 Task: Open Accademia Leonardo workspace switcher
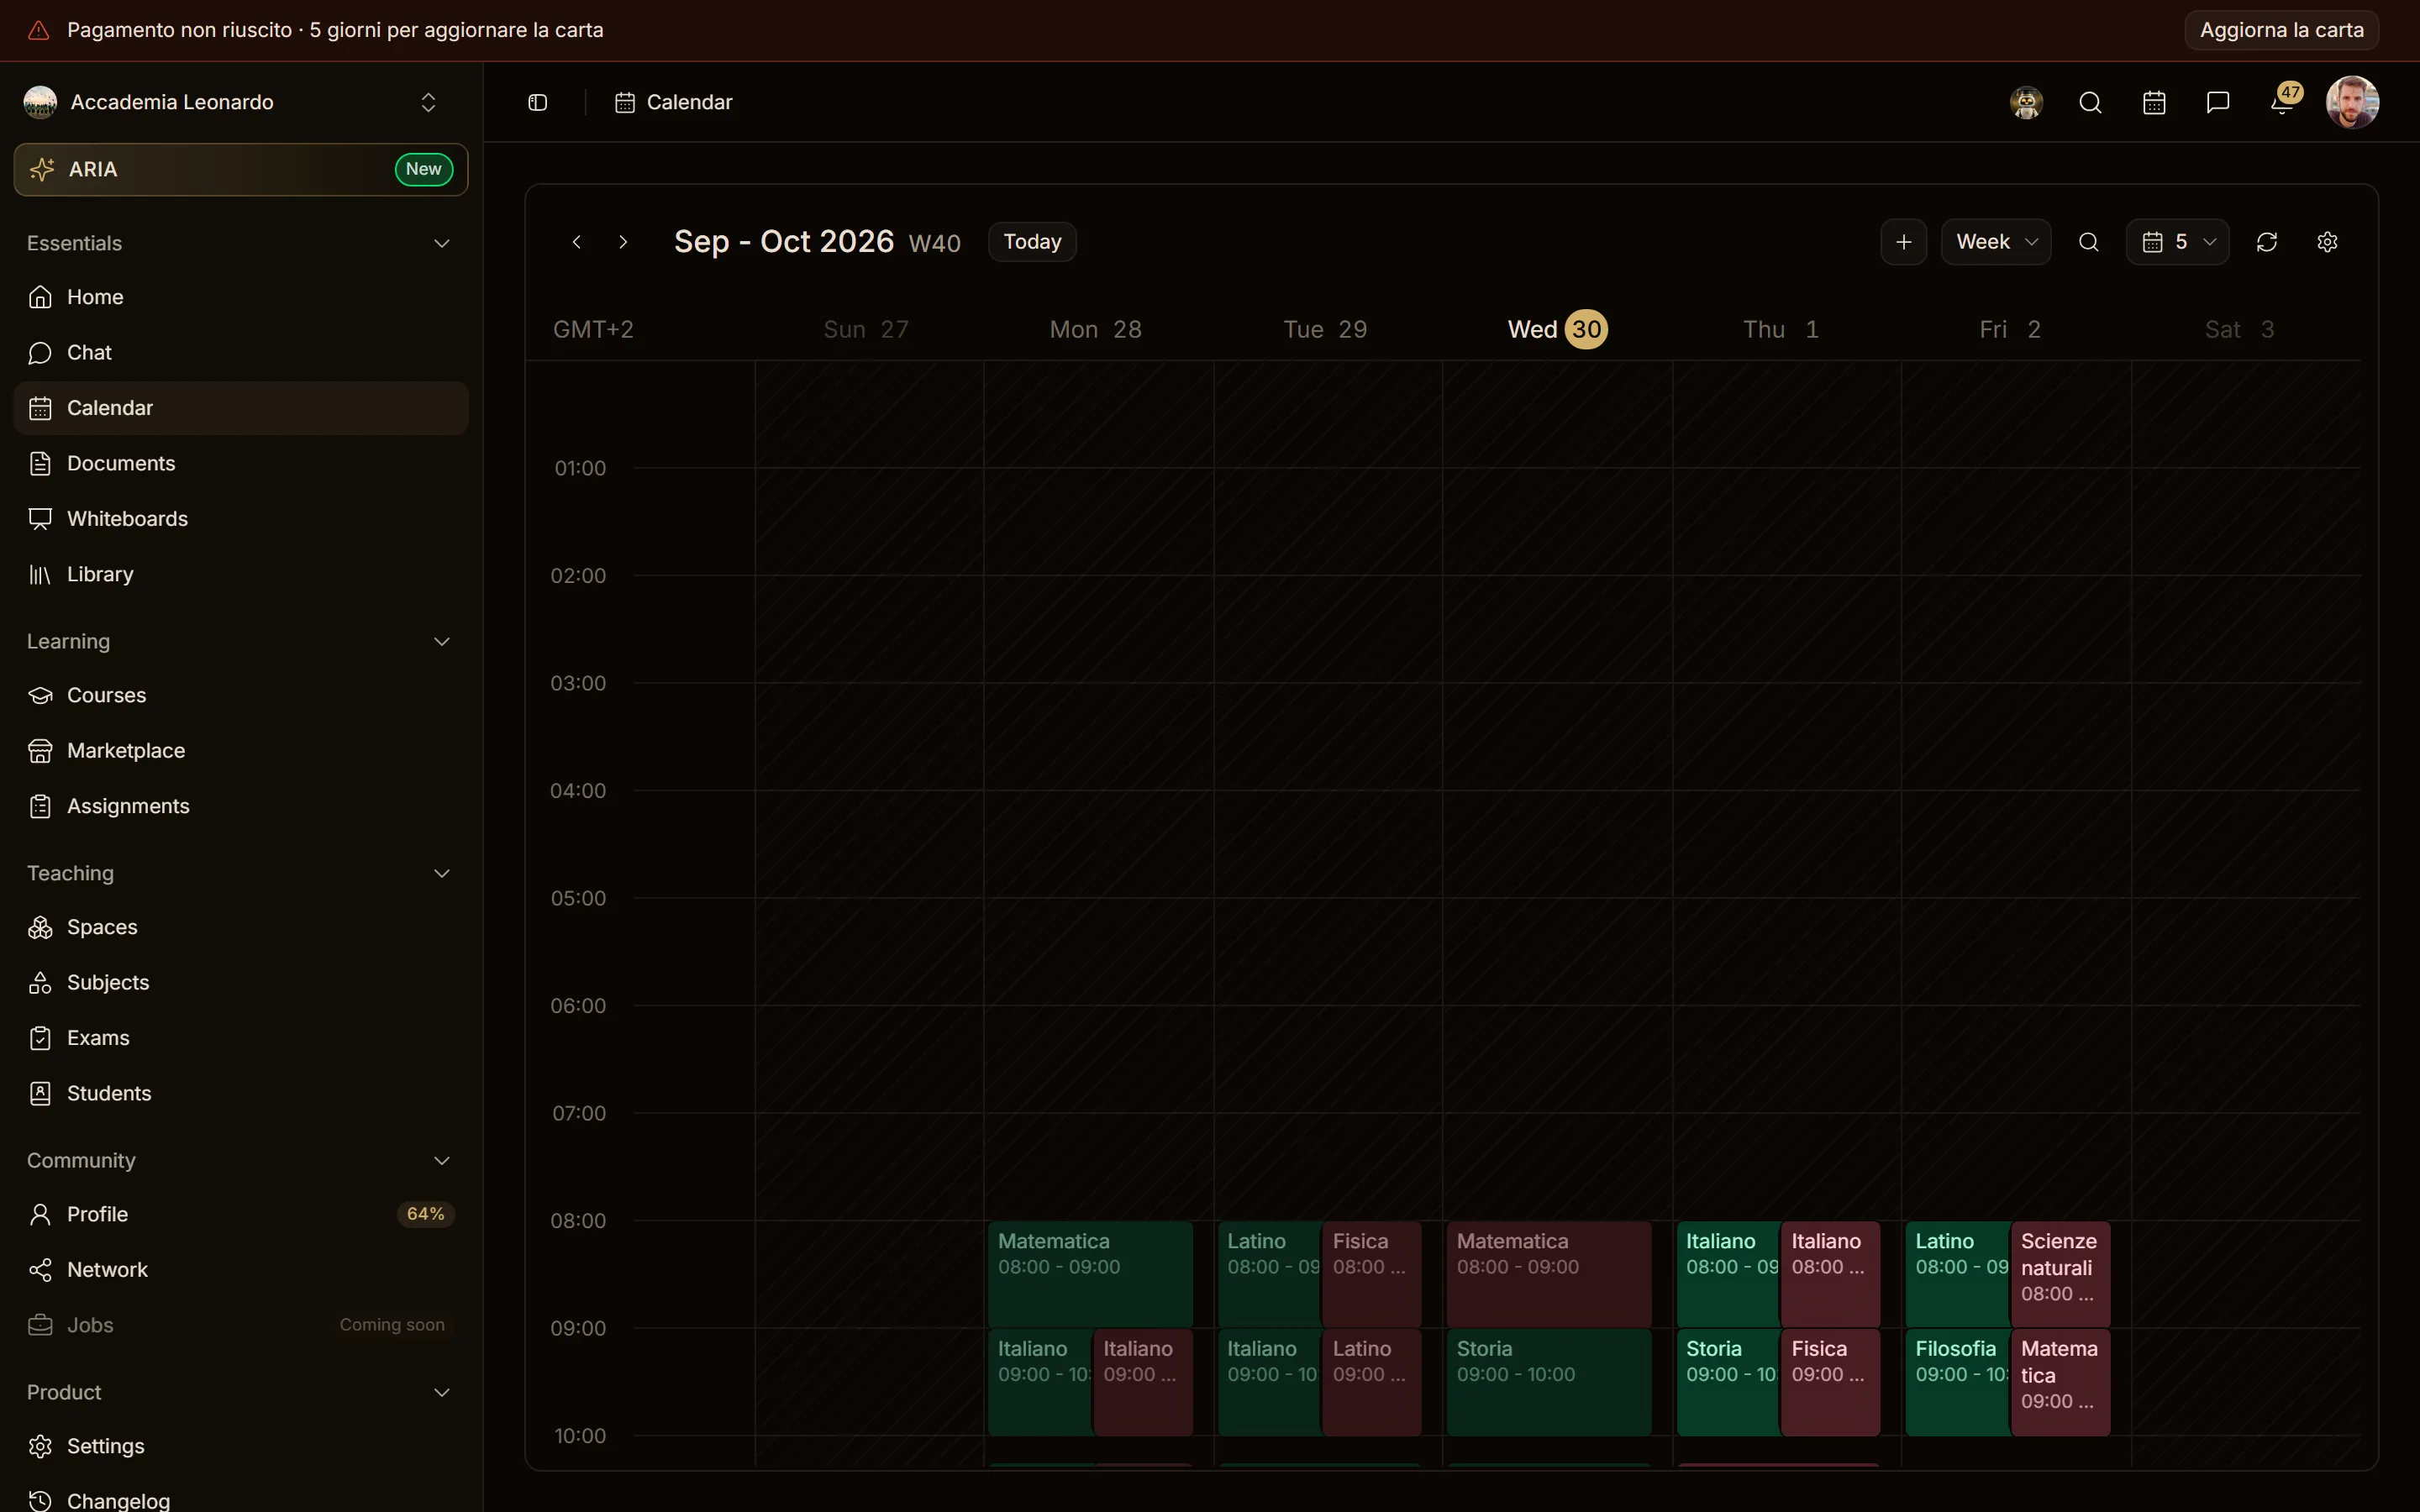click(241, 102)
